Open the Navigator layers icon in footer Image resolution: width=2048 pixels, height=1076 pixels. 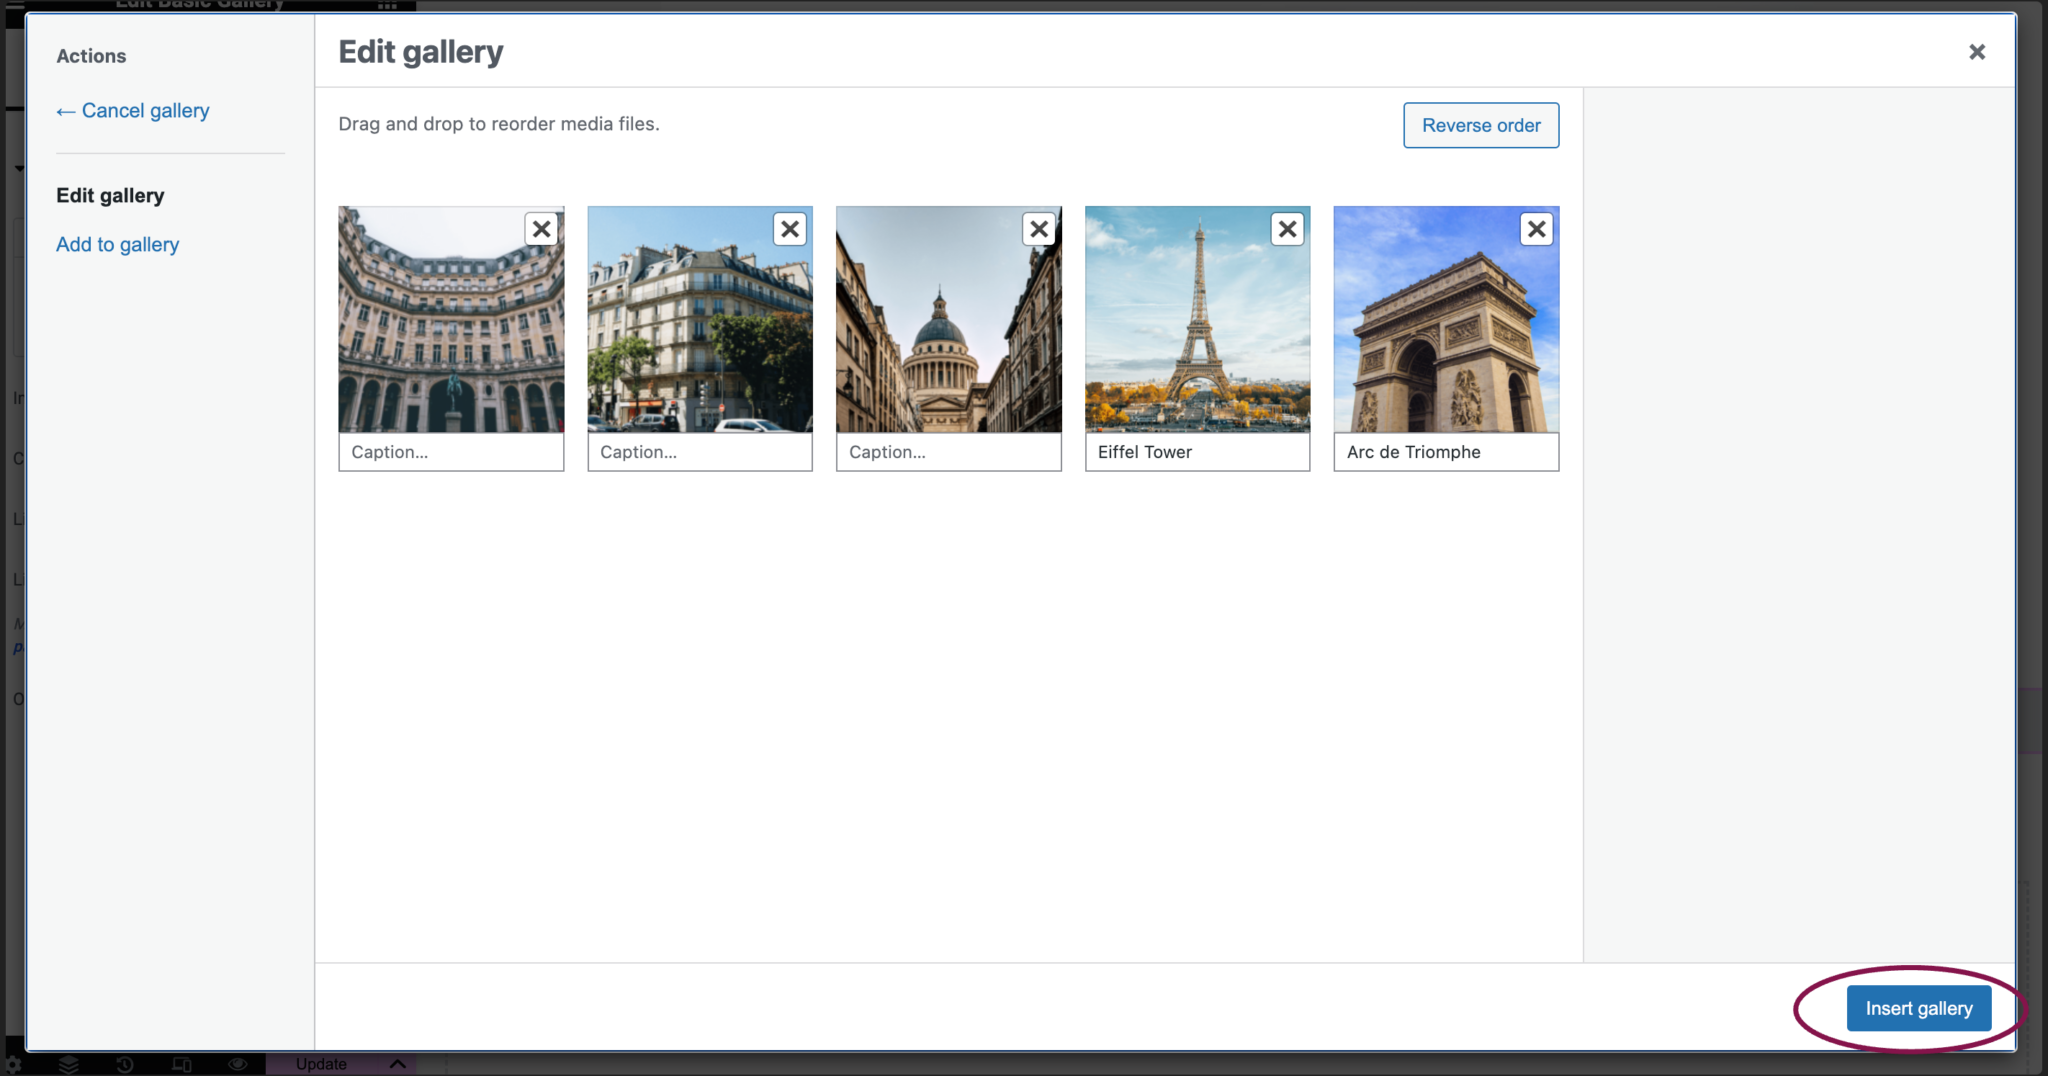(x=68, y=1064)
